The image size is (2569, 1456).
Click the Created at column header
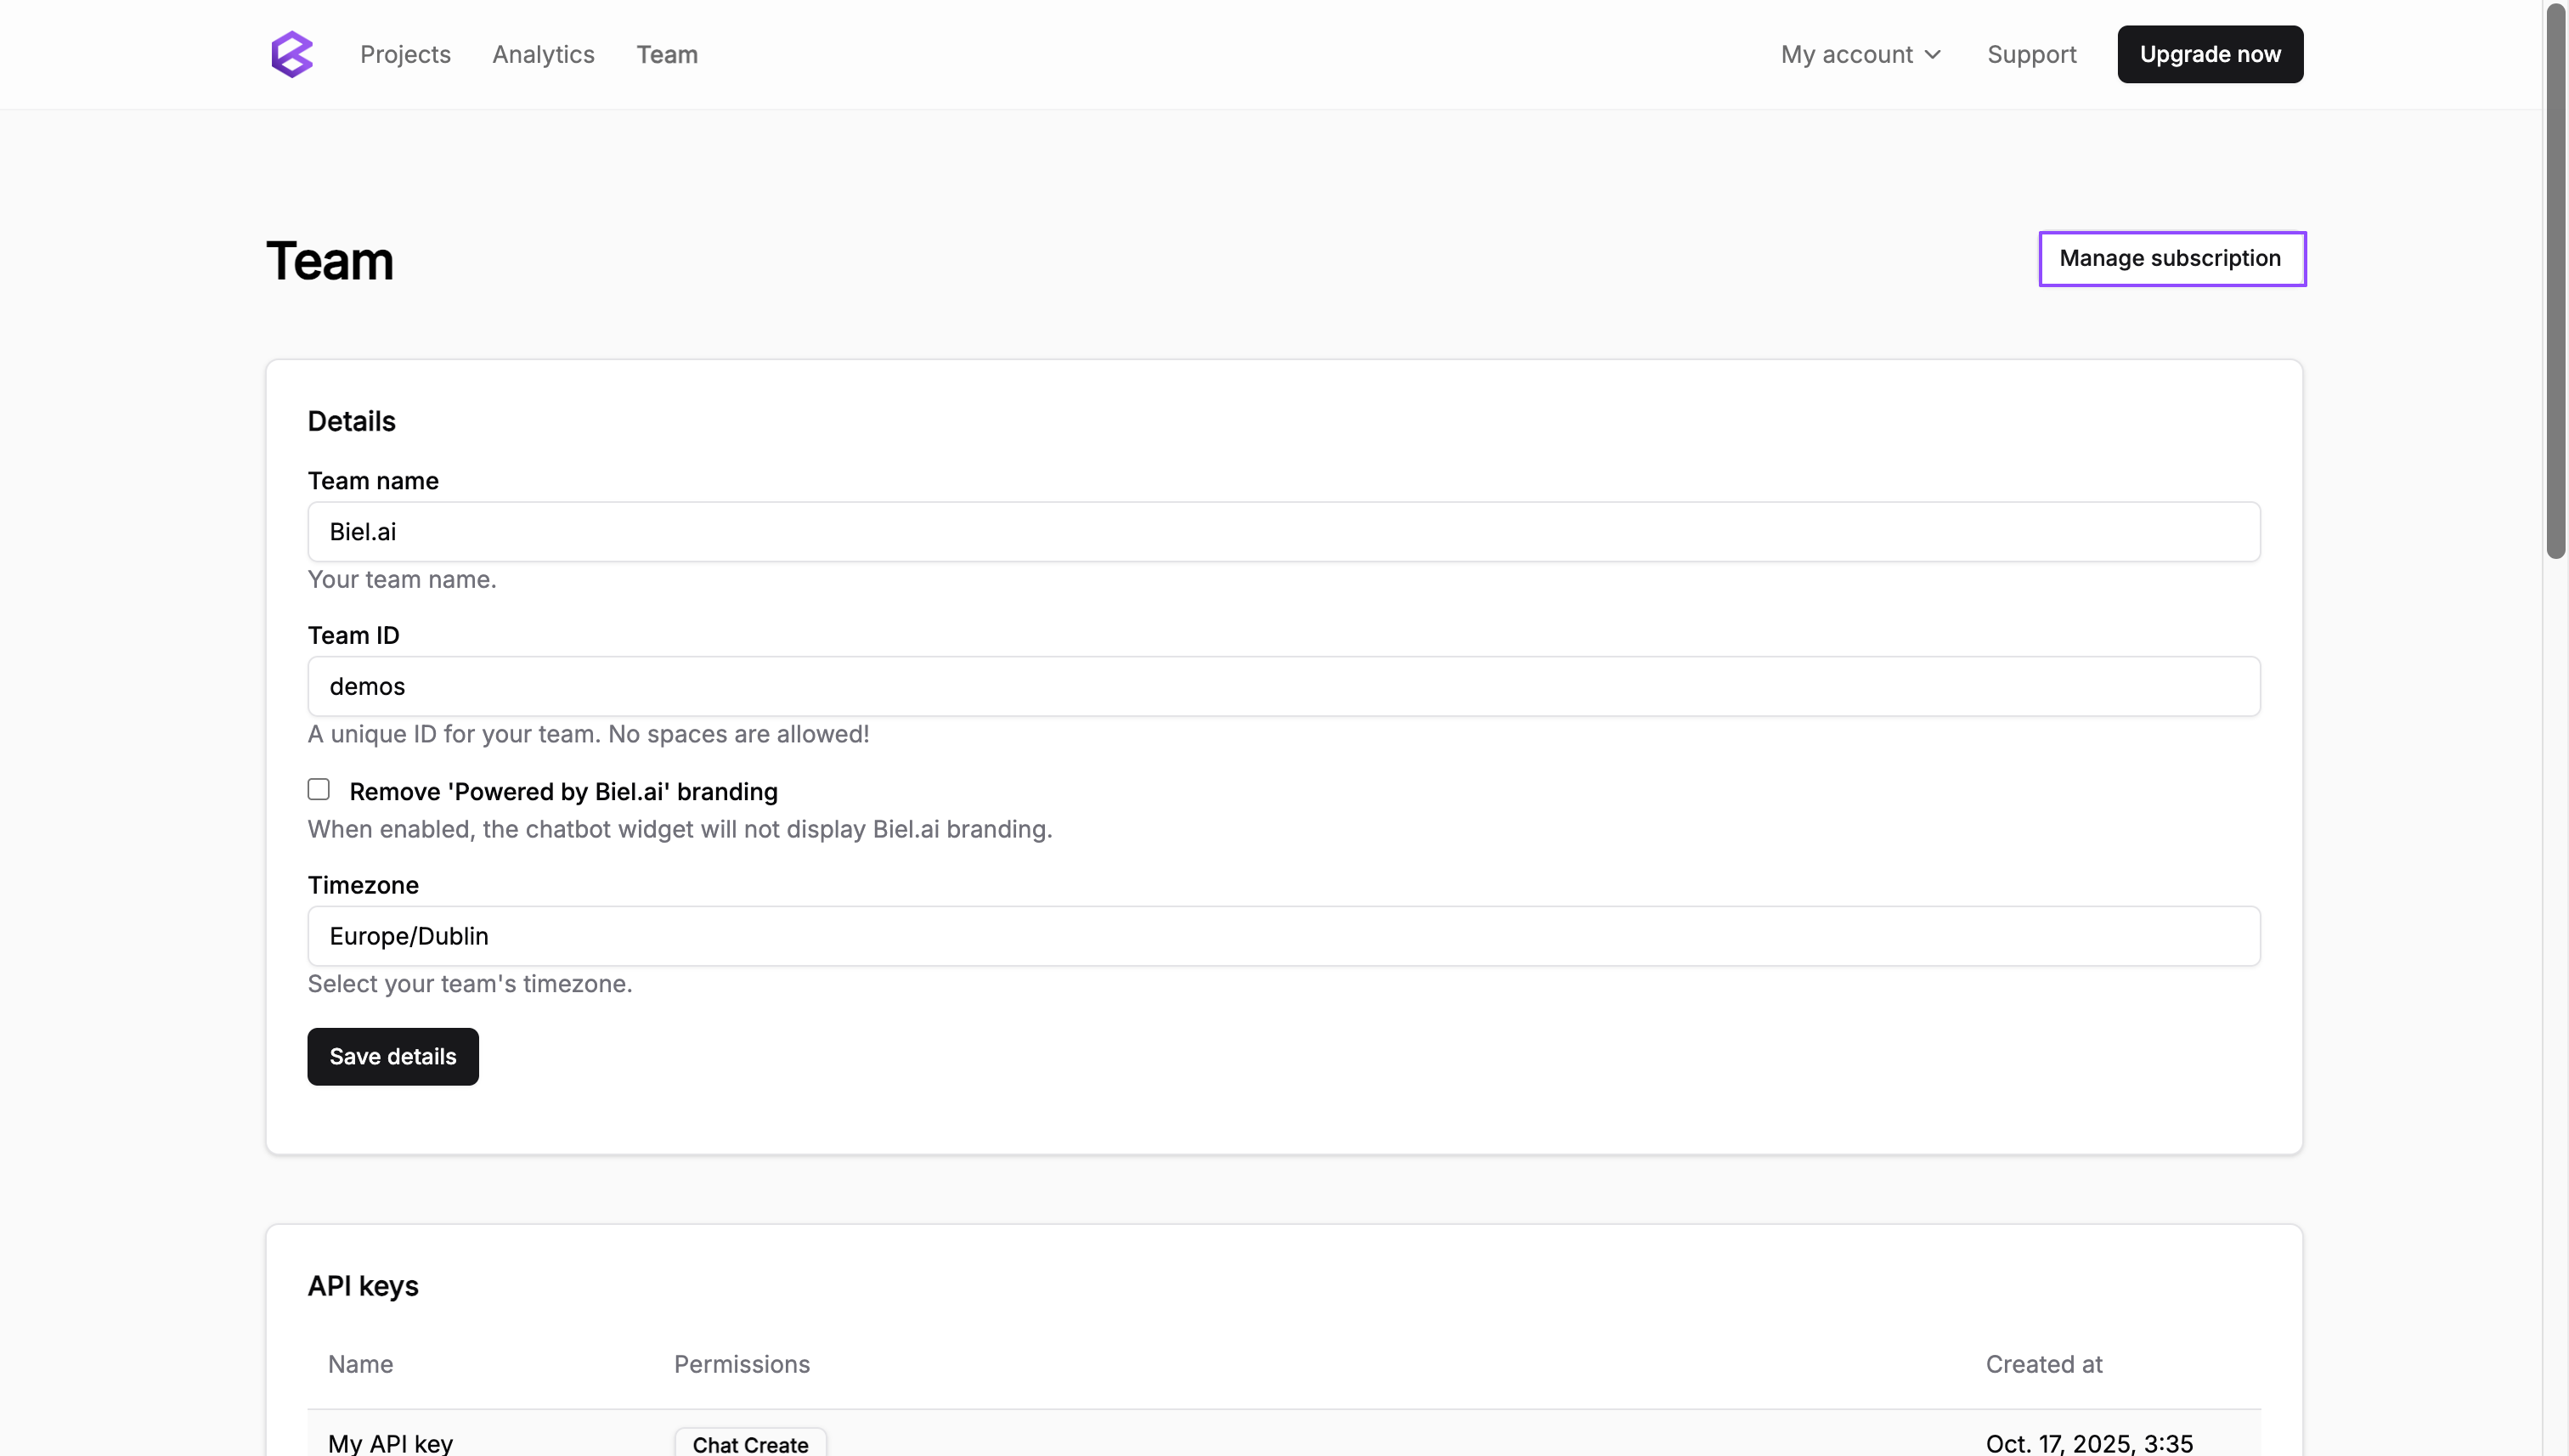pyautogui.click(x=2043, y=1364)
